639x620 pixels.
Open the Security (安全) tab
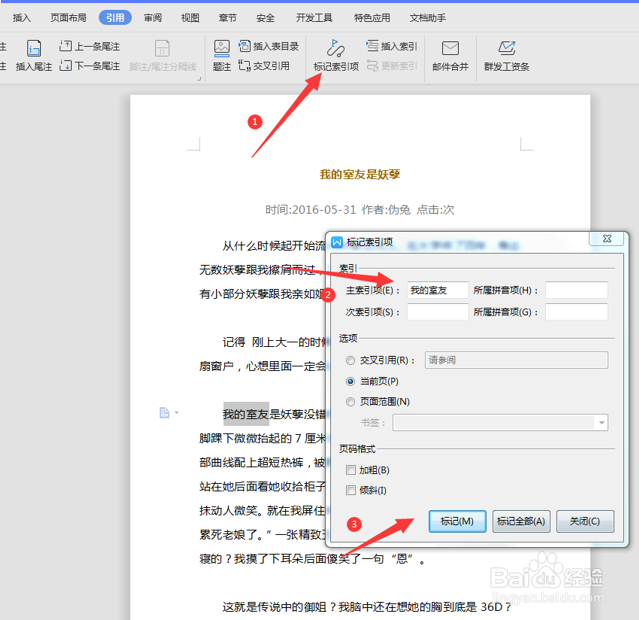[265, 18]
